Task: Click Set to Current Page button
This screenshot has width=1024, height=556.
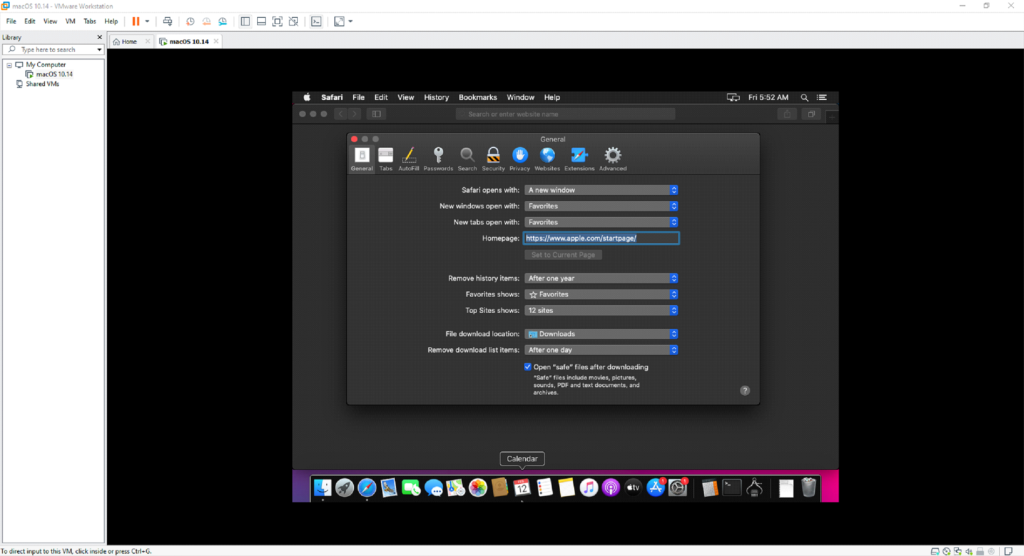Action: (x=563, y=255)
